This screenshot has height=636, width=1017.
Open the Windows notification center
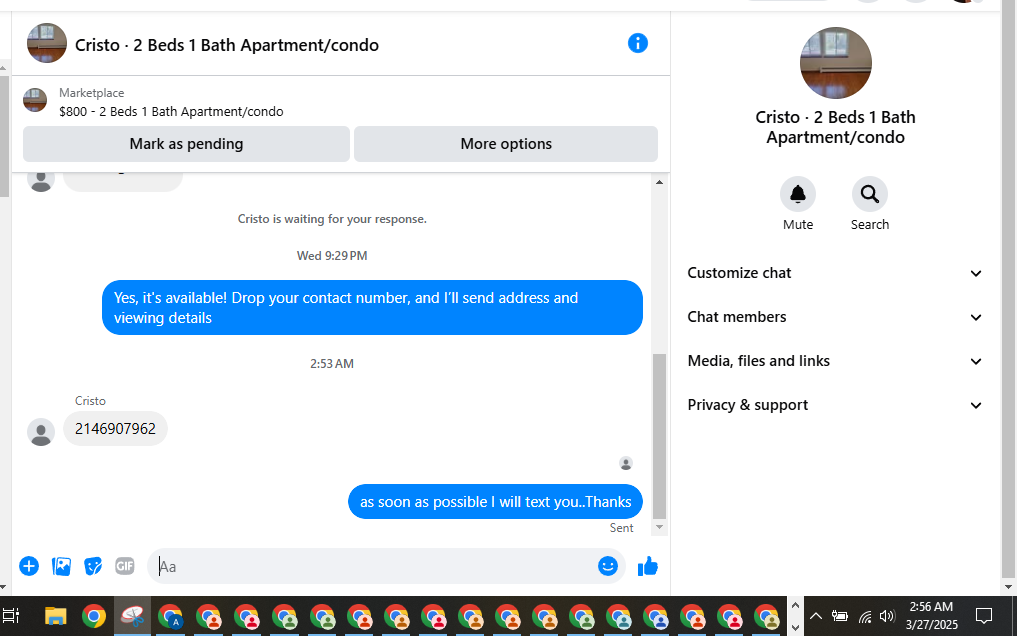pos(984,616)
